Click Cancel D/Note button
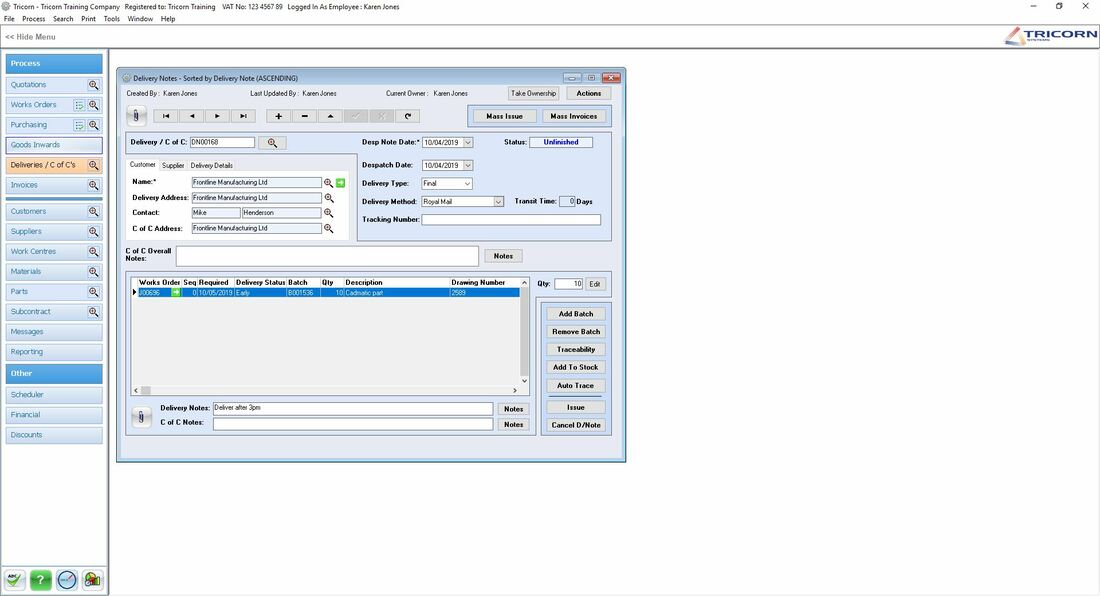This screenshot has height=596, width=1100. 576,426
